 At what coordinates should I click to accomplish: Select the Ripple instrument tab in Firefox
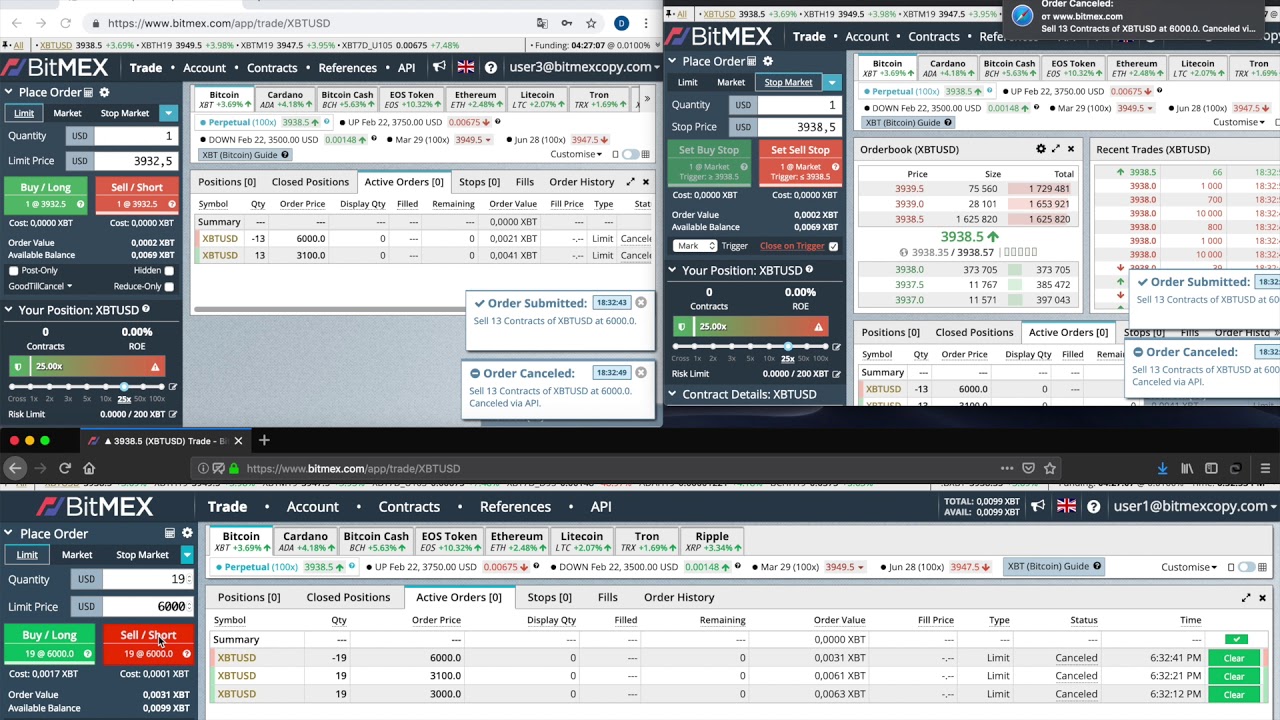[712, 541]
